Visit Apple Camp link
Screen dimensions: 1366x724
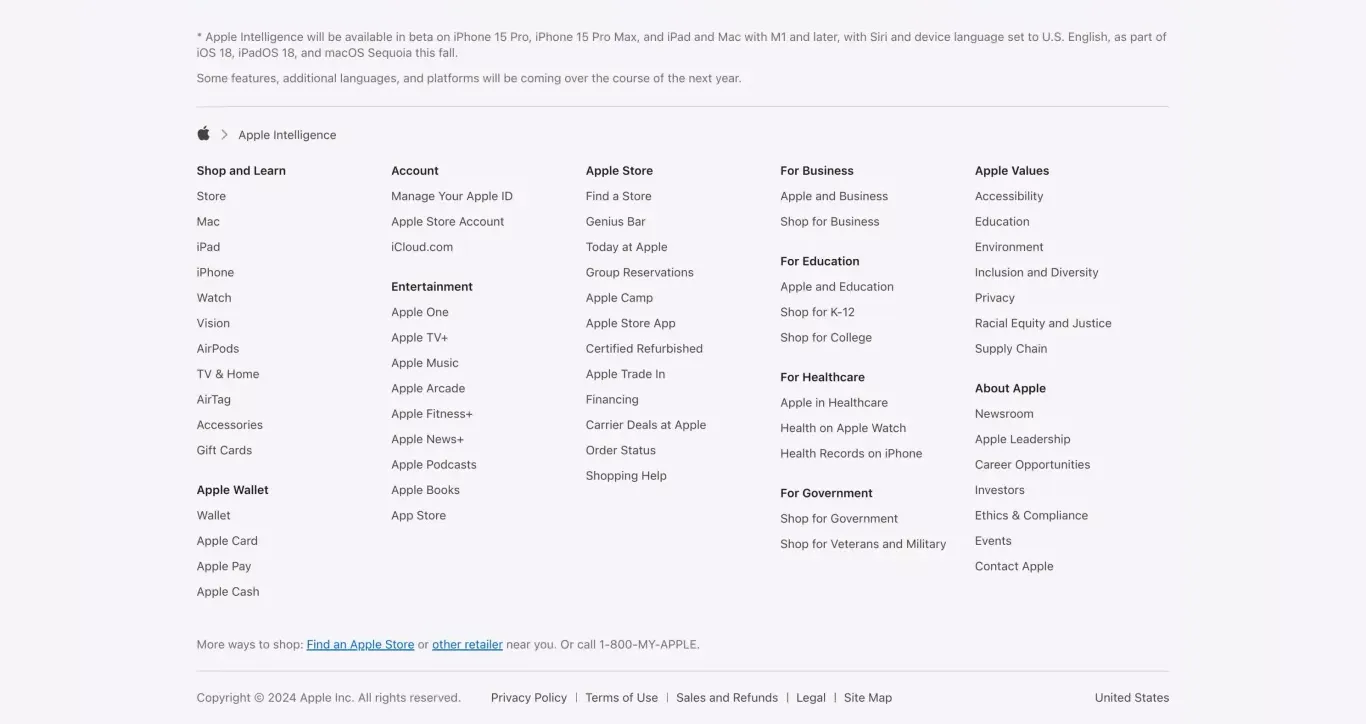(x=620, y=298)
